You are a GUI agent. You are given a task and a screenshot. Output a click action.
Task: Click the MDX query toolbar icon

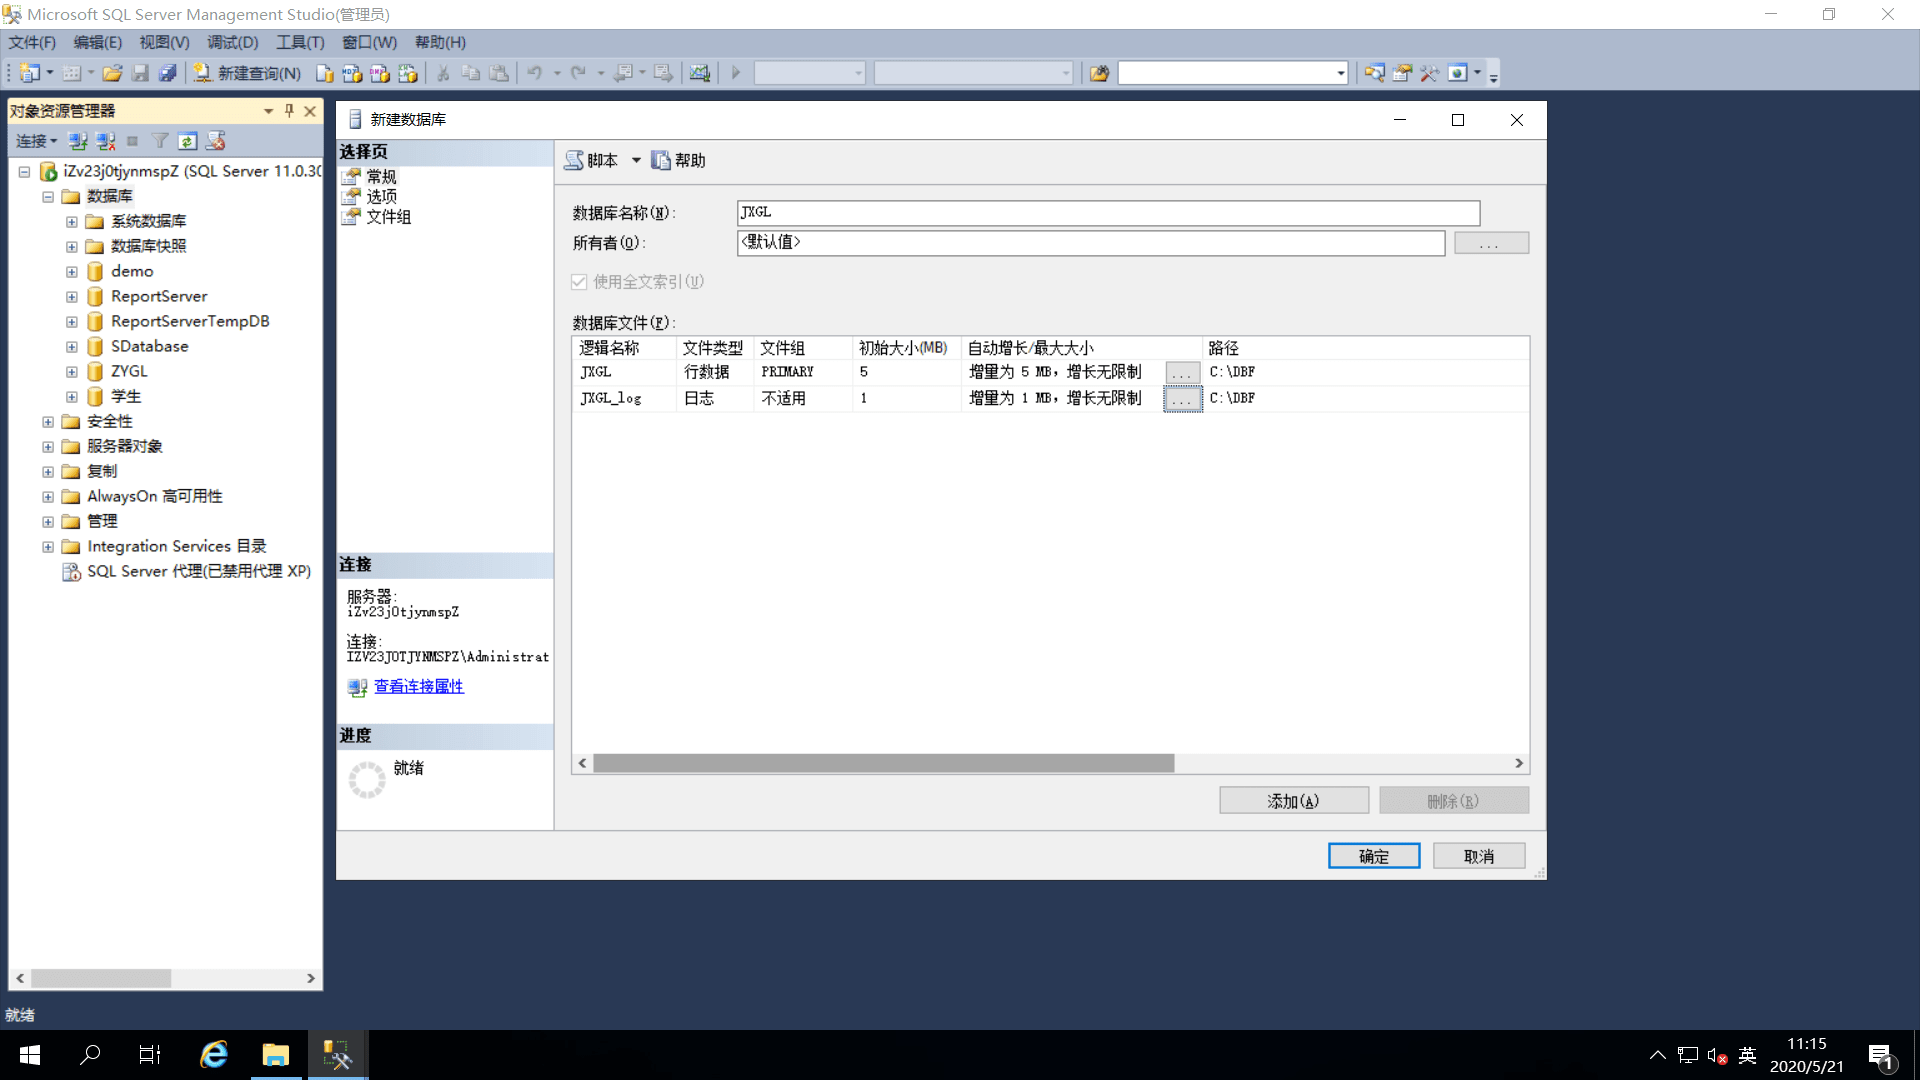[352, 73]
